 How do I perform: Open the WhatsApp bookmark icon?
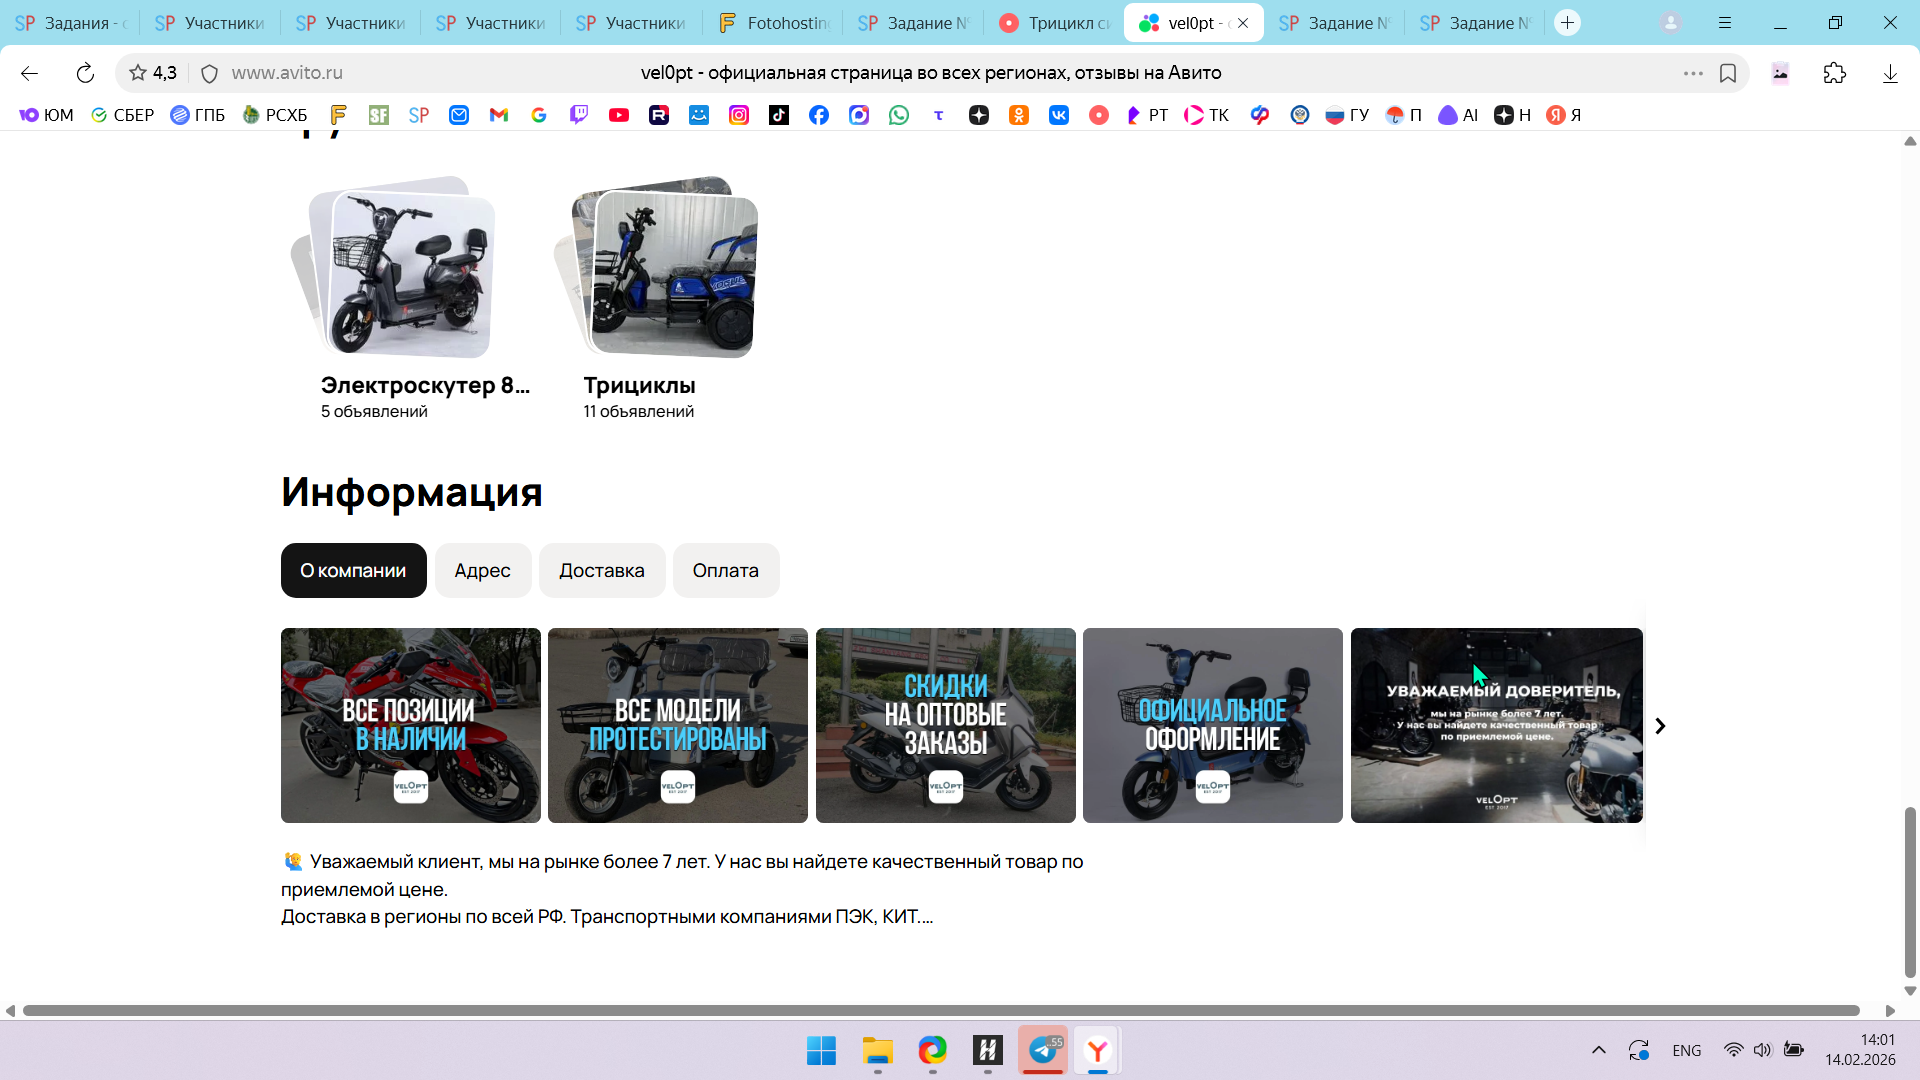click(x=899, y=115)
